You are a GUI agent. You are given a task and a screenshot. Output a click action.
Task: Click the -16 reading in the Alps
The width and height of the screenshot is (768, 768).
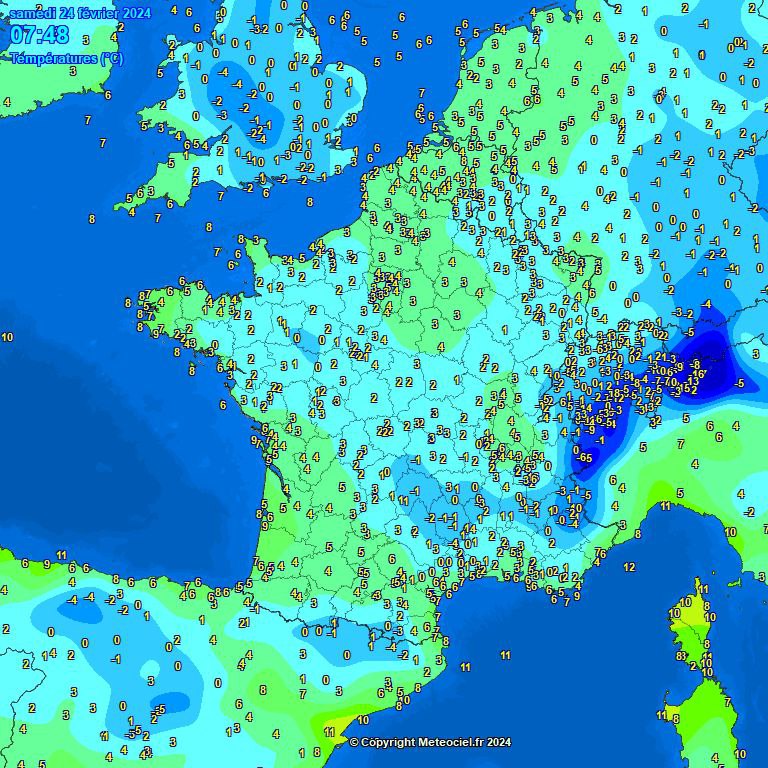(697, 373)
